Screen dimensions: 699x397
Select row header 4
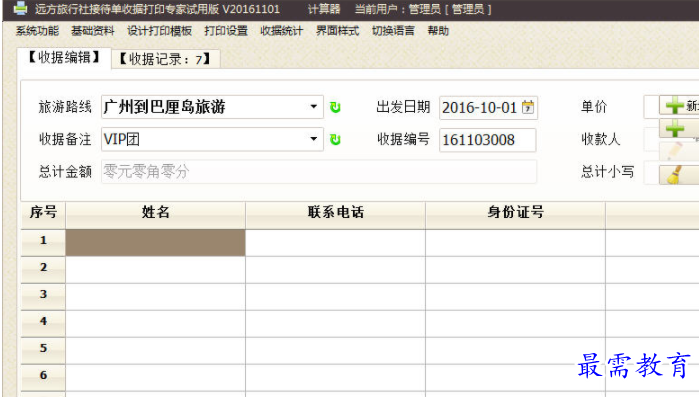[x=43, y=323]
